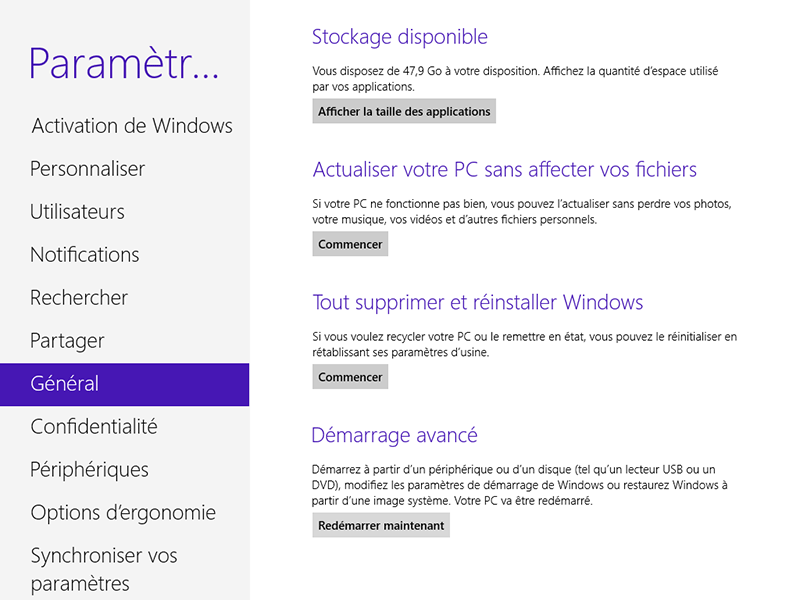Open the Partager settings category
The height and width of the screenshot is (600, 800).
68,341
